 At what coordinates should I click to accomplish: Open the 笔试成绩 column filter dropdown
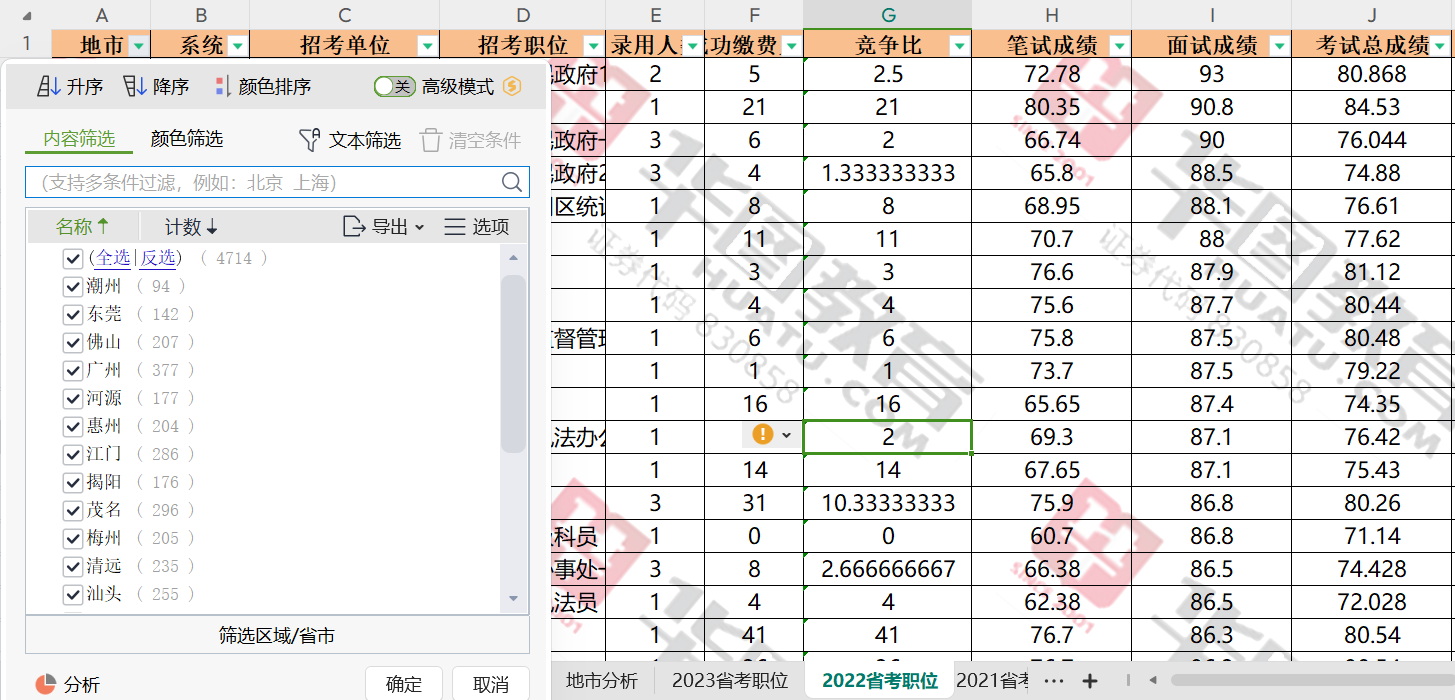(1119, 46)
